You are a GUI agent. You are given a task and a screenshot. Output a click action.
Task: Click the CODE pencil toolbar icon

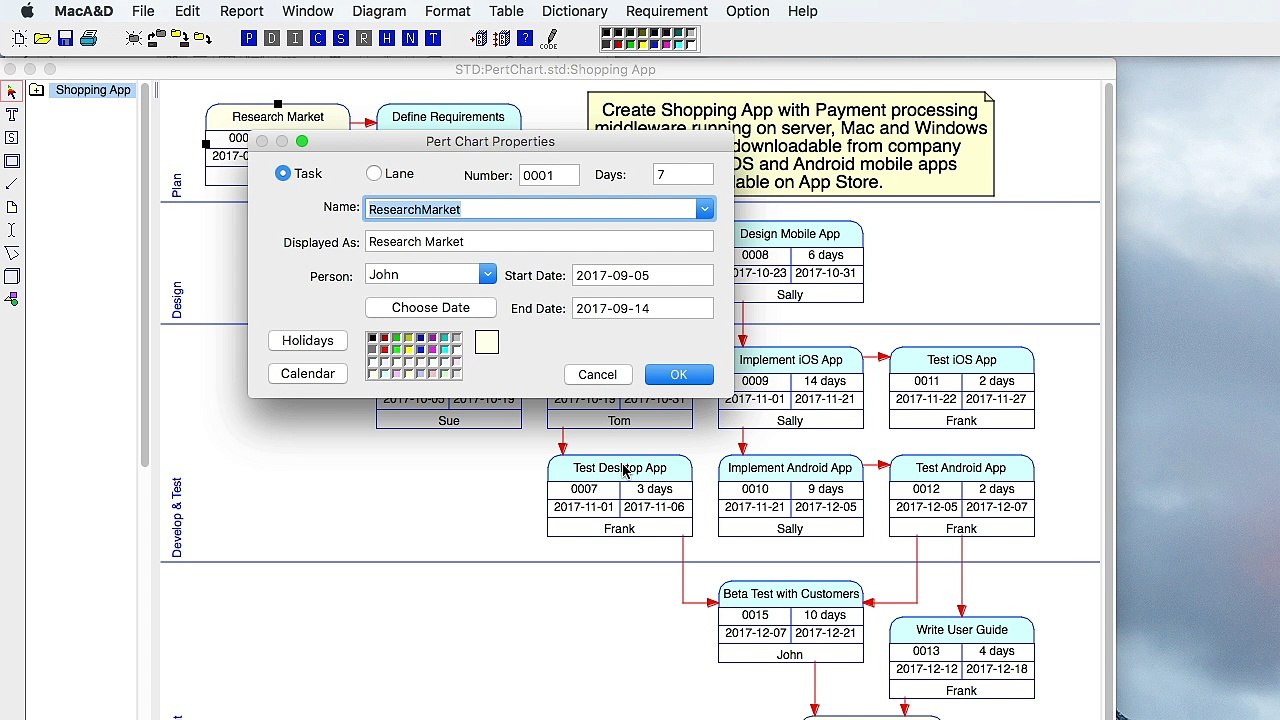549,39
